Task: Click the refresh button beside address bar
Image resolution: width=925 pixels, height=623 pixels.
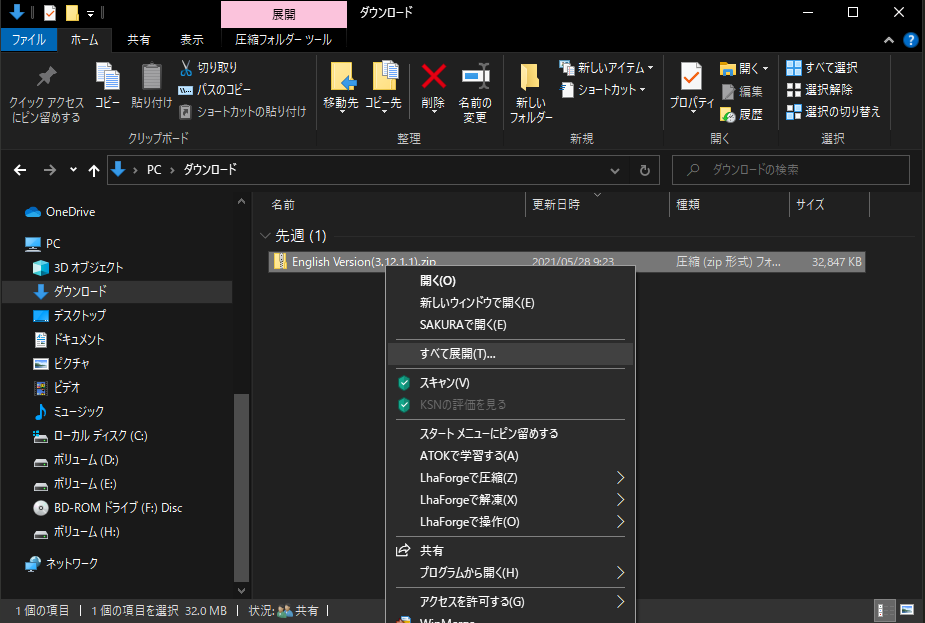Action: [x=645, y=170]
